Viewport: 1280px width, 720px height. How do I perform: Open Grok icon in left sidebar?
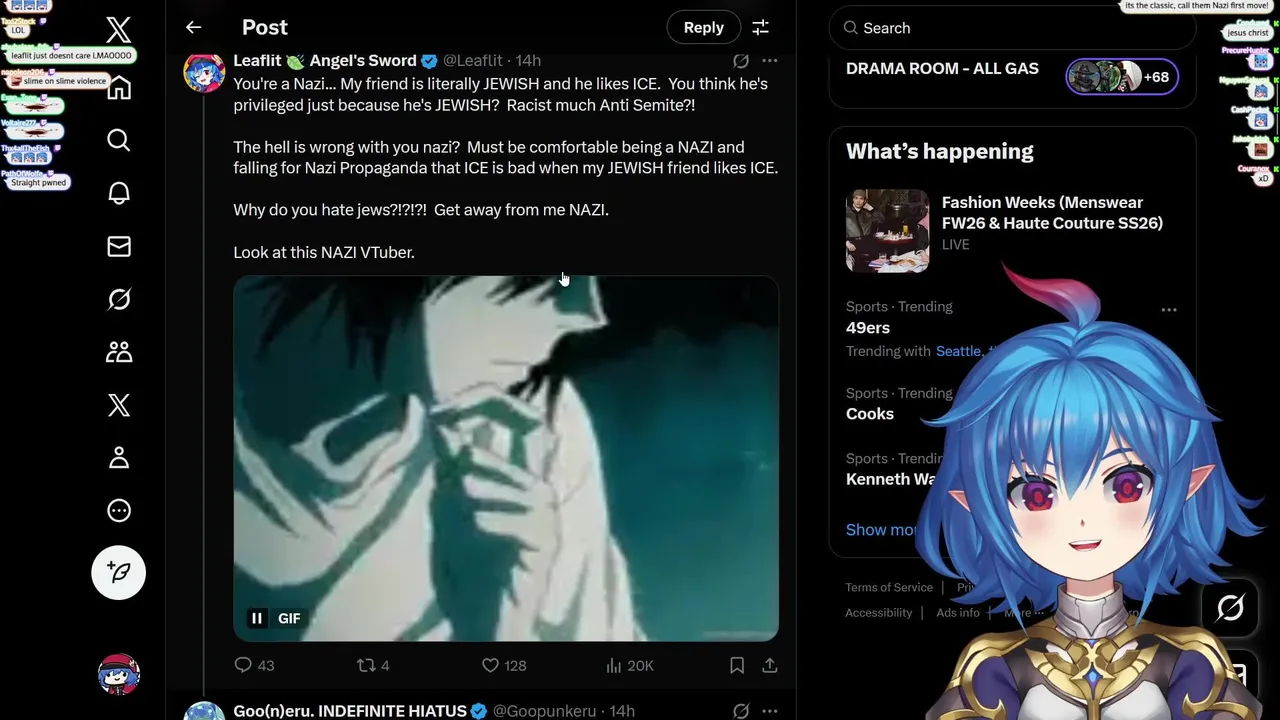click(119, 299)
